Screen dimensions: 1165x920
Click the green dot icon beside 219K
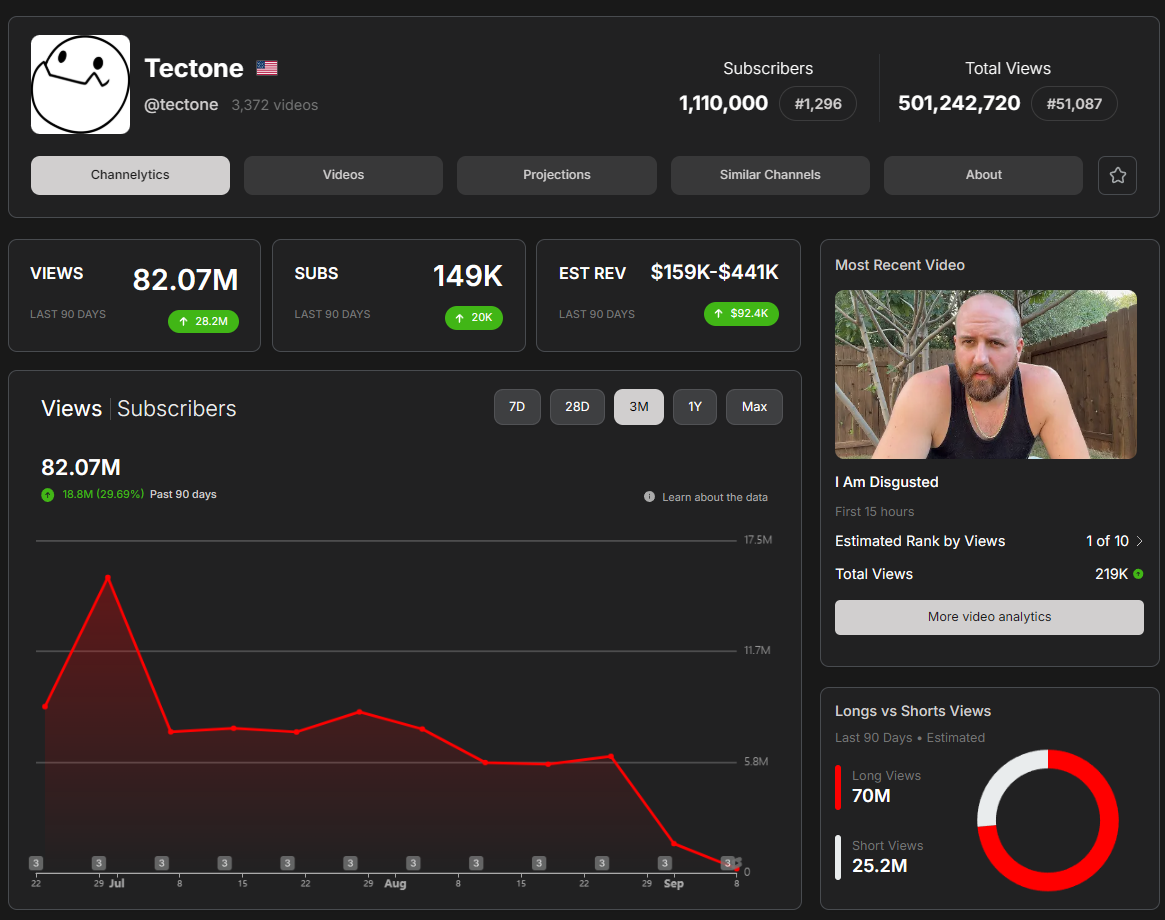pos(1138,574)
